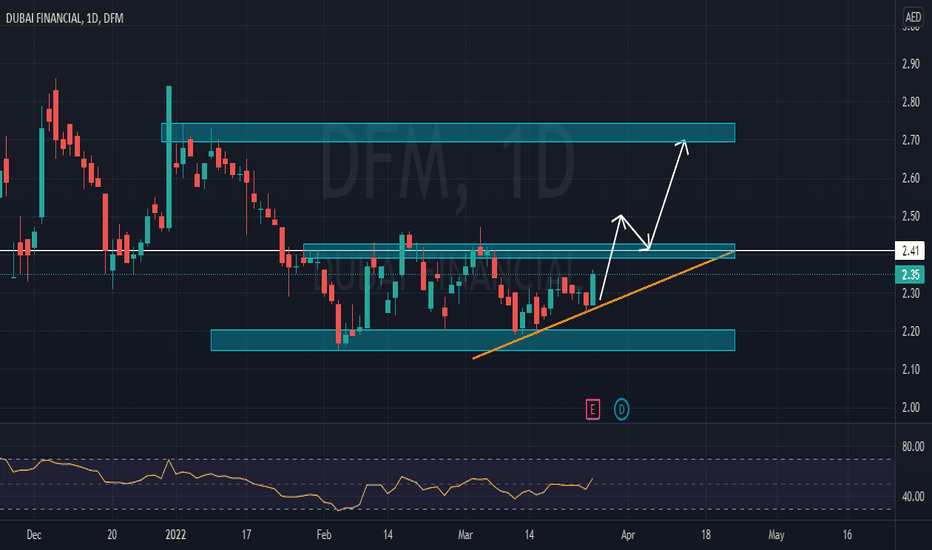The image size is (932, 550).
Task: Click the 2.60 price axis label
Action: [x=911, y=178]
